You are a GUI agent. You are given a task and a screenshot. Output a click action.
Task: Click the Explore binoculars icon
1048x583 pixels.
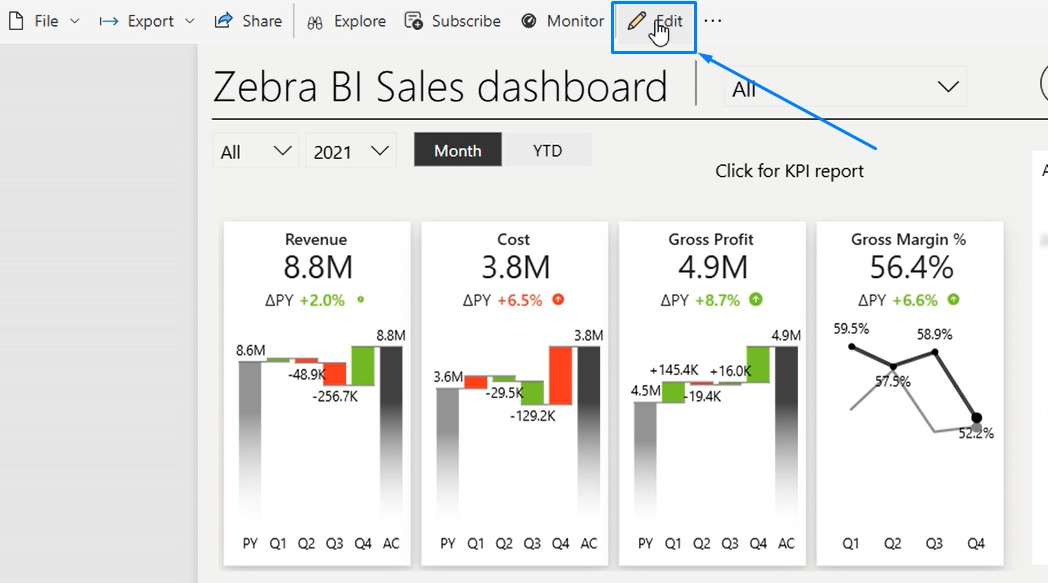click(315, 22)
